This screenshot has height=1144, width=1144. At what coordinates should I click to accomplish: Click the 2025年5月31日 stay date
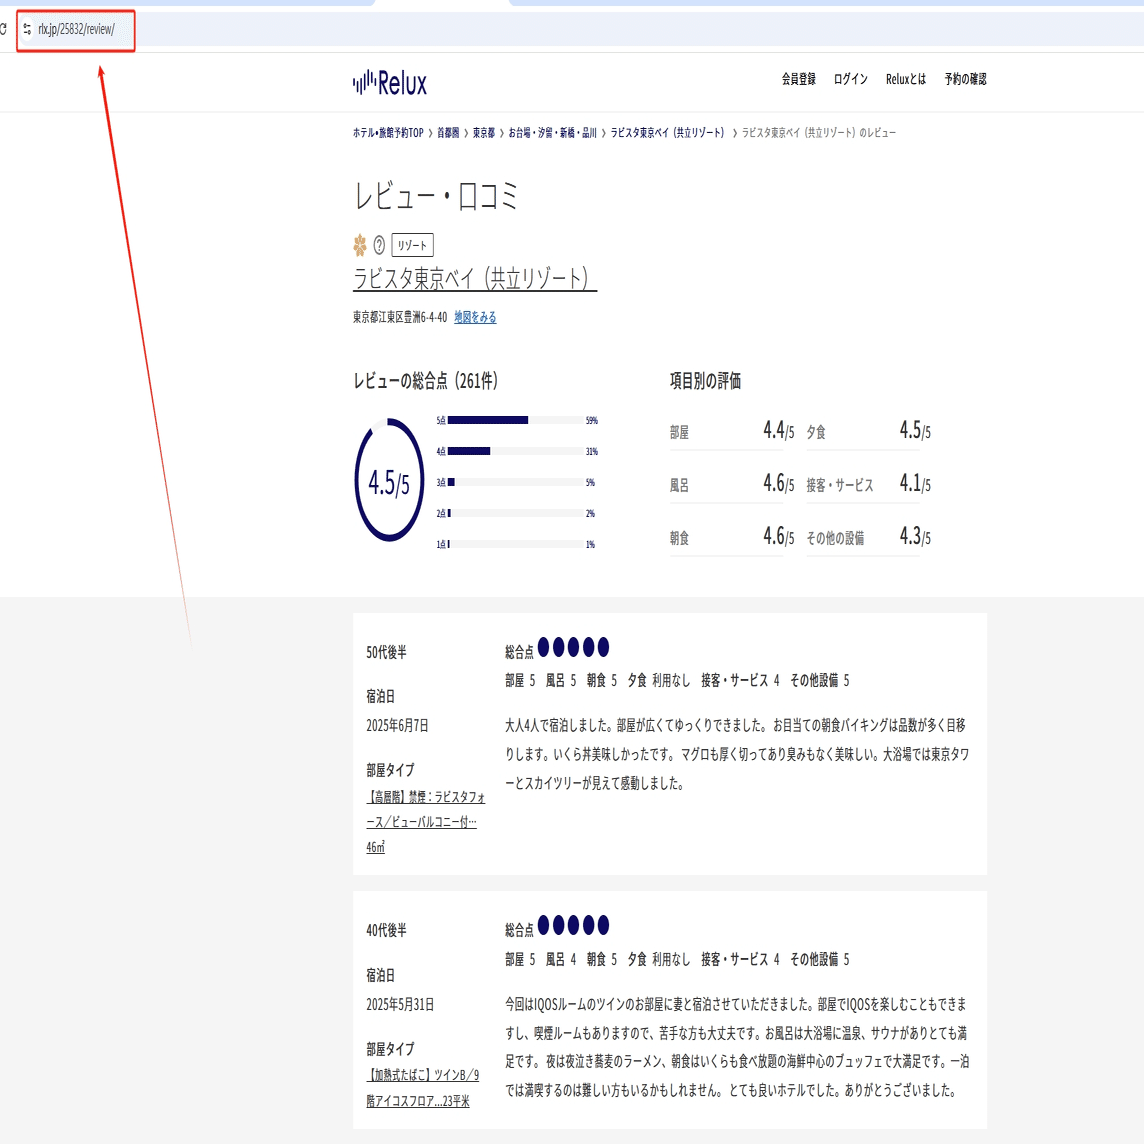click(x=401, y=1005)
